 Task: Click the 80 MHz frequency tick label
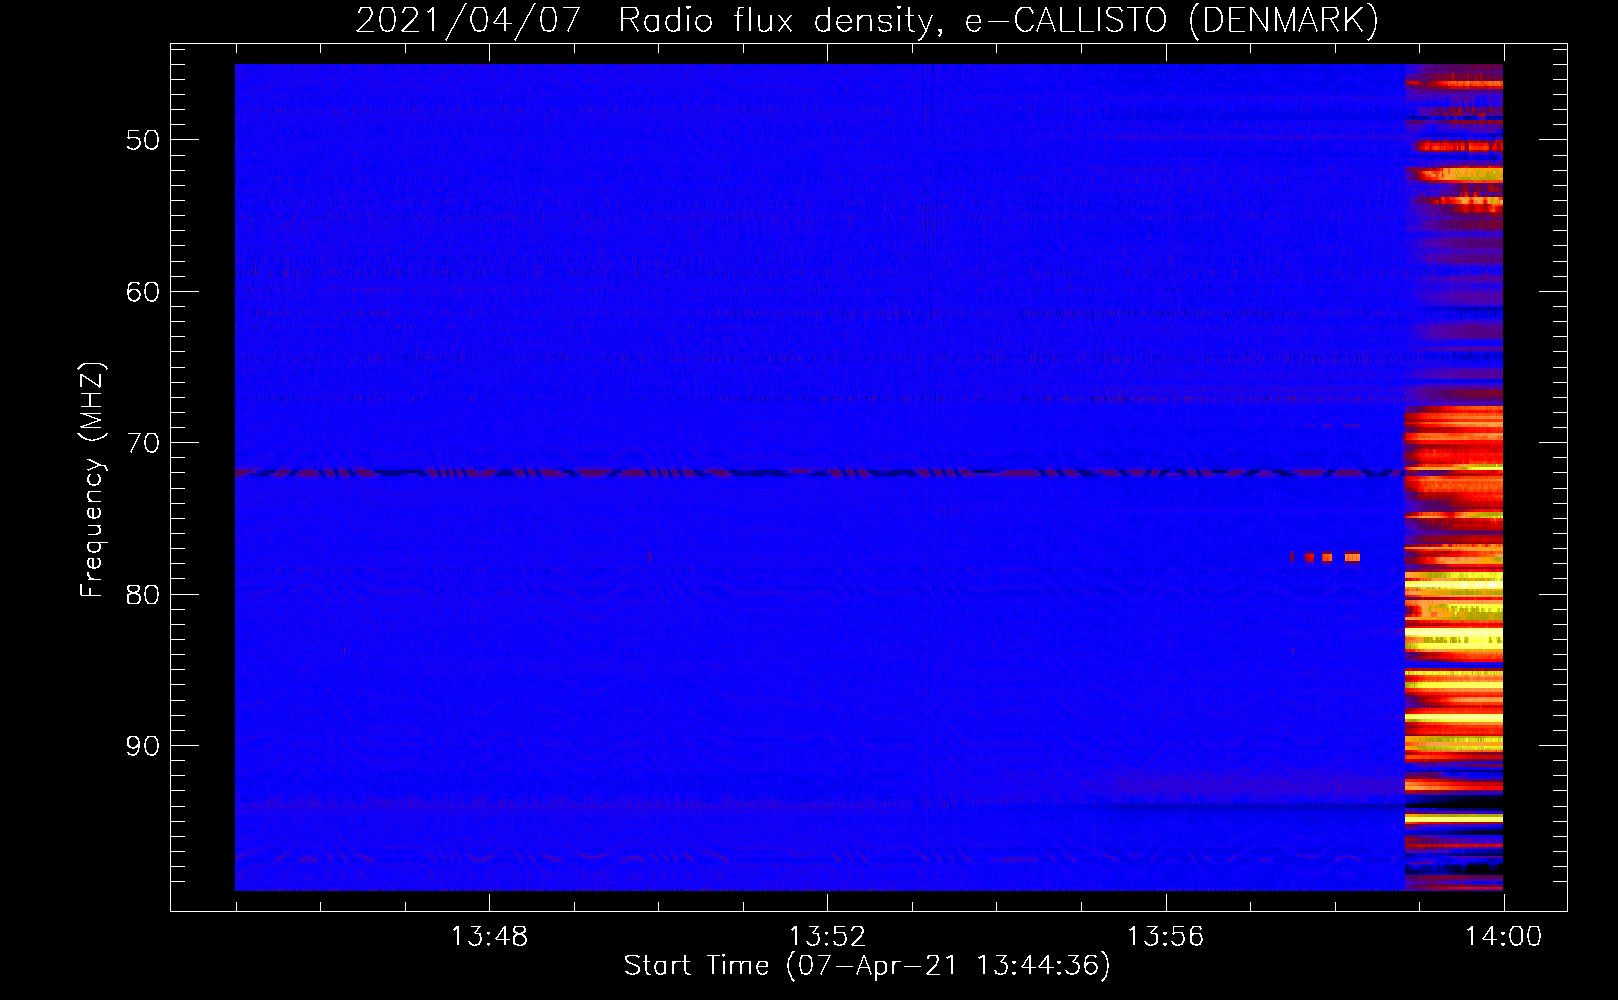(142, 594)
